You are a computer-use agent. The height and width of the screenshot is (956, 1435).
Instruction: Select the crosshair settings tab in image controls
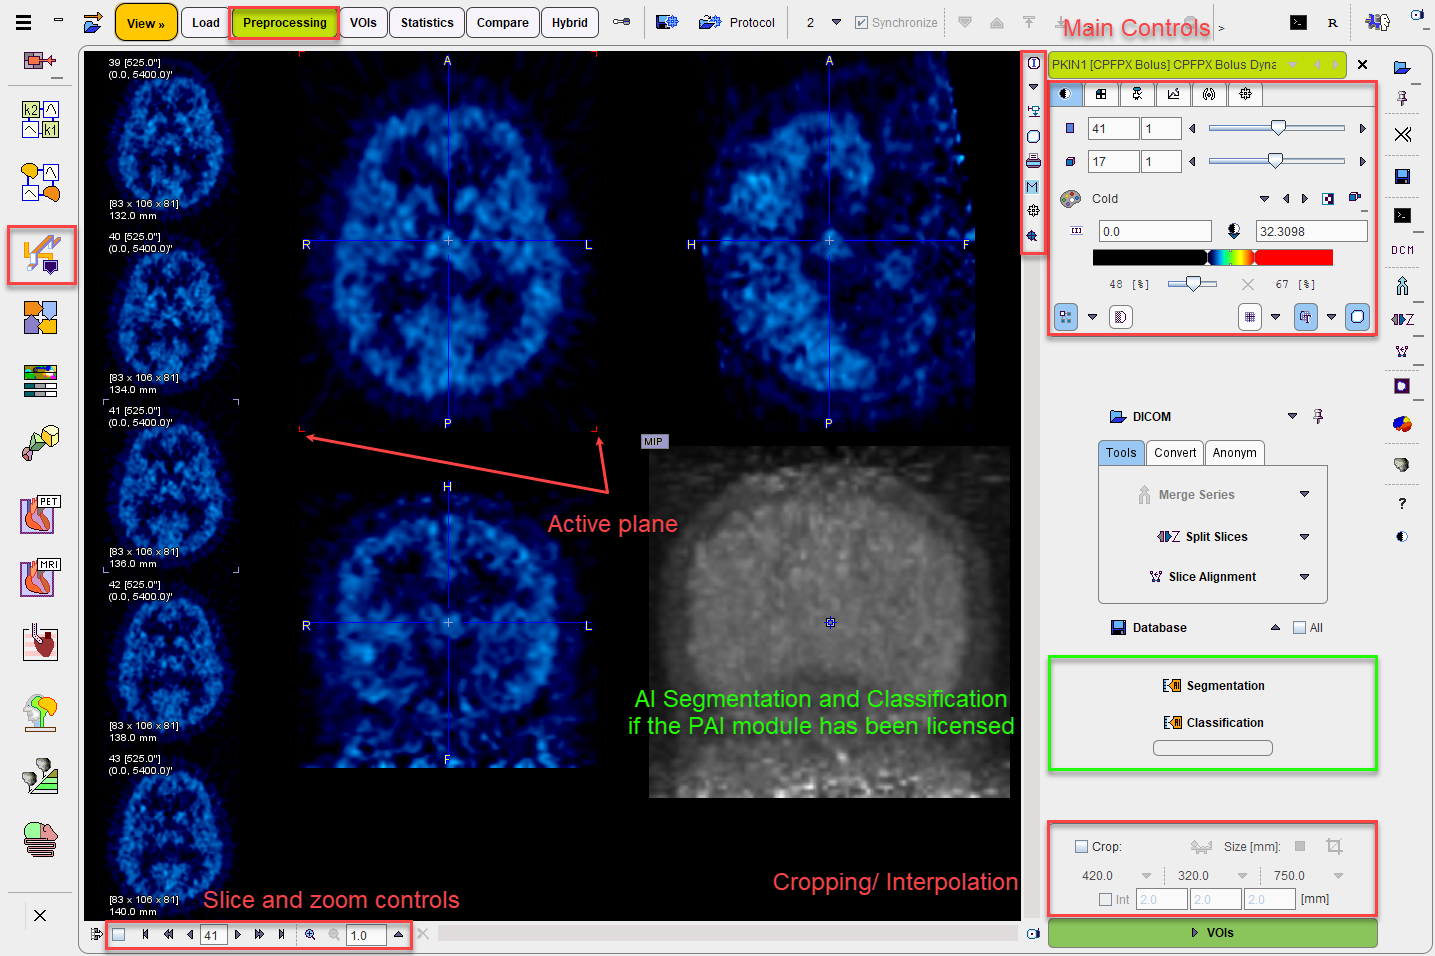point(1245,94)
